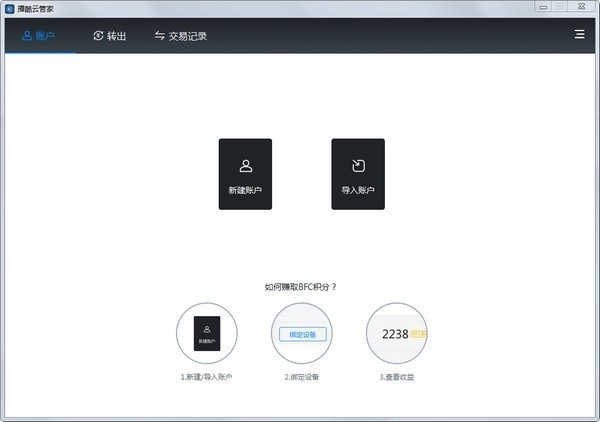The image size is (600, 422).
Task: Click the 2238 BFC earnings circle
Action: (397, 333)
